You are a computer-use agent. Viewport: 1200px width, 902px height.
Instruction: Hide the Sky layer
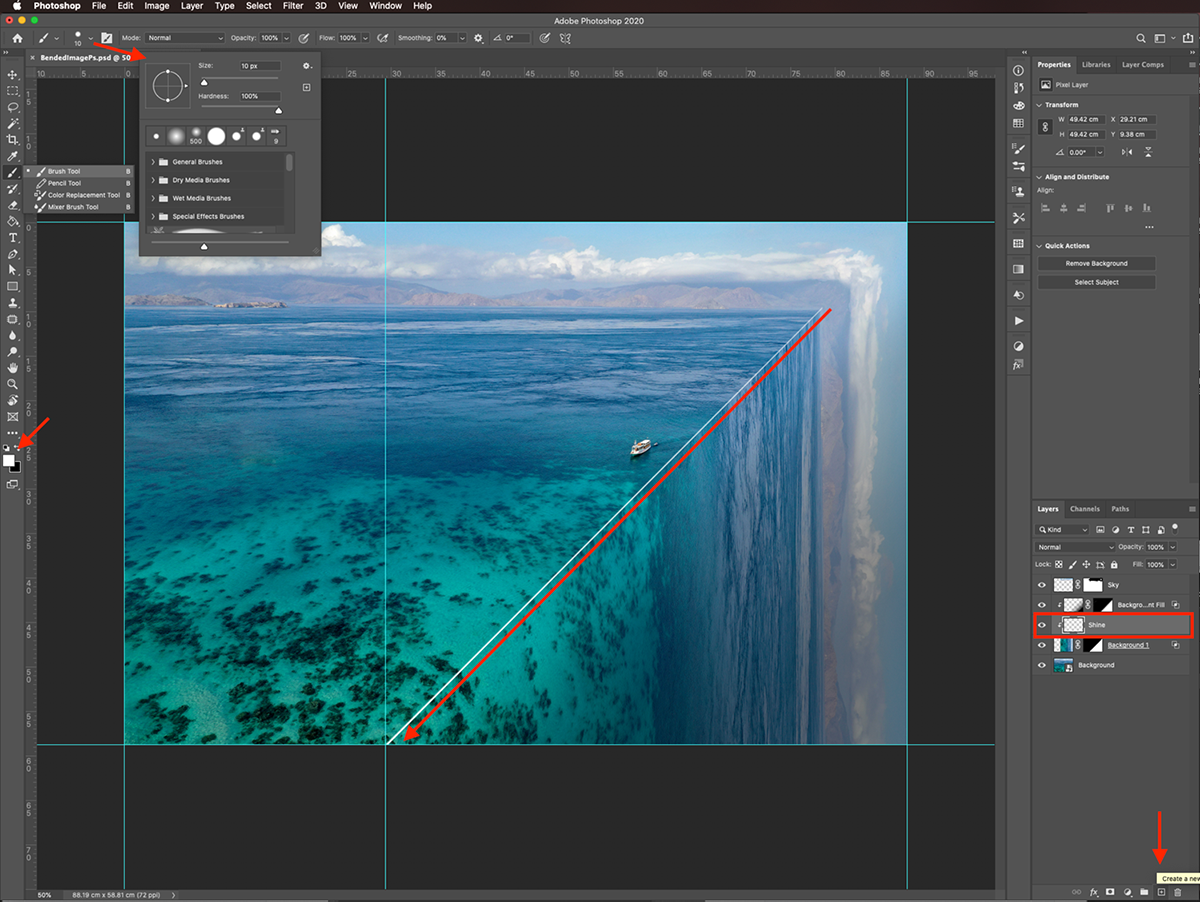(1042, 585)
